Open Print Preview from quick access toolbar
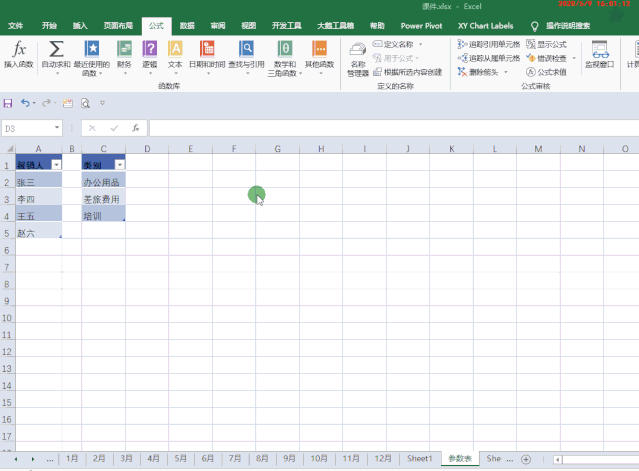 (x=85, y=103)
